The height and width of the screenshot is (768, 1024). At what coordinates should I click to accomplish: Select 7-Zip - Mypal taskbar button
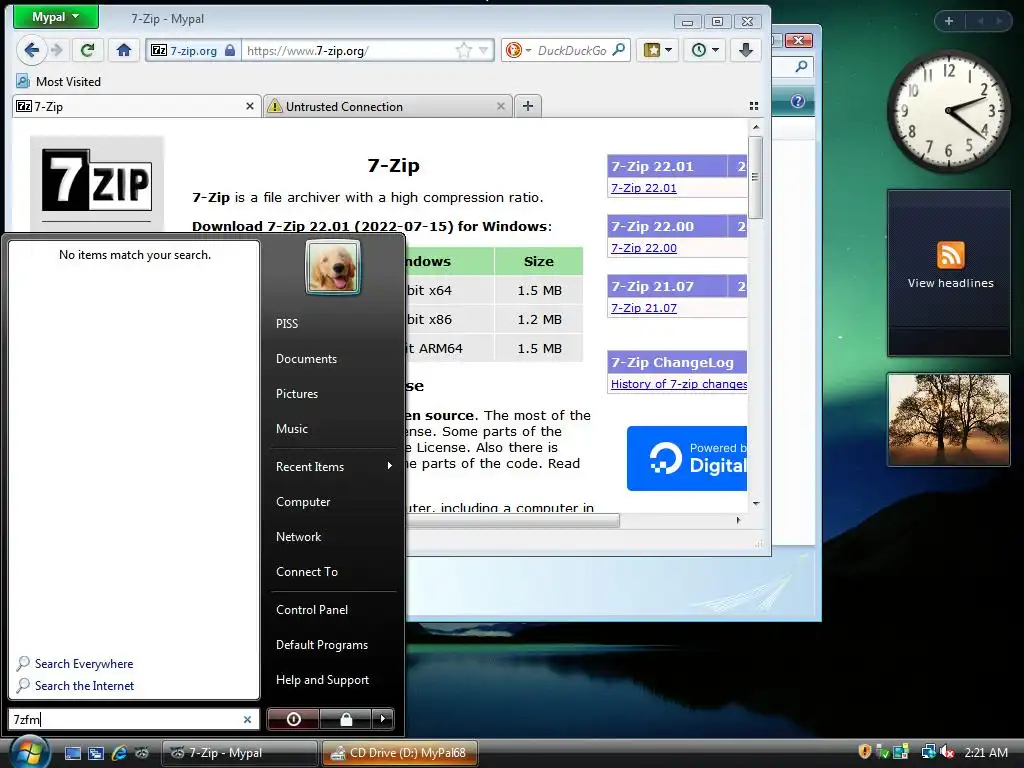(239, 753)
